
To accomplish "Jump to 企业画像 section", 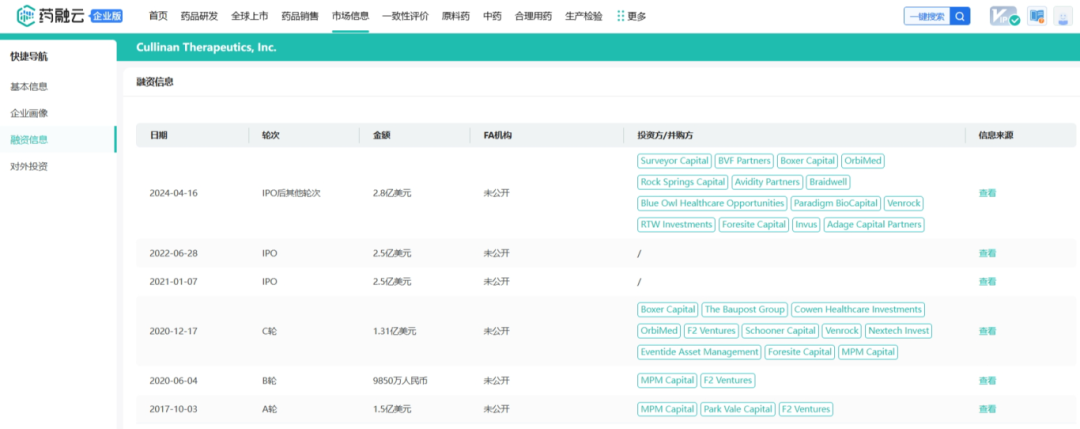I will pos(29,113).
